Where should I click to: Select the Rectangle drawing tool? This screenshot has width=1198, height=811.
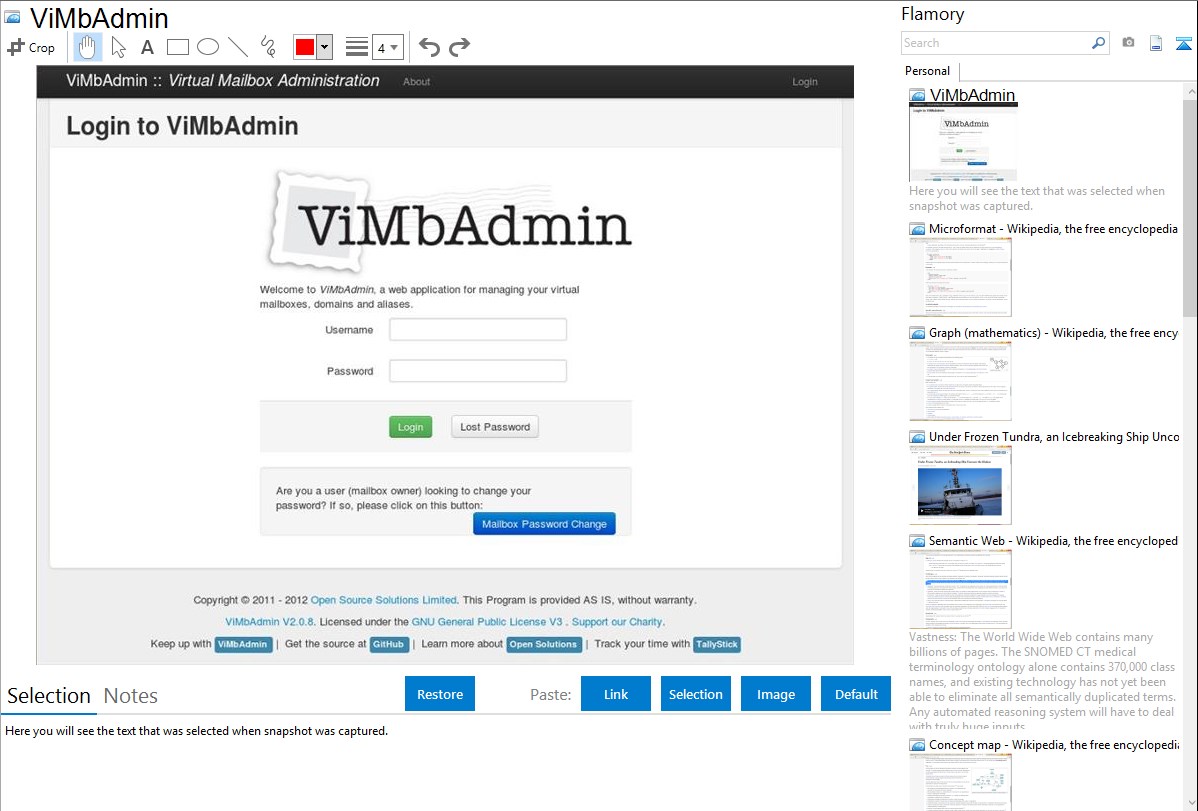coord(177,47)
